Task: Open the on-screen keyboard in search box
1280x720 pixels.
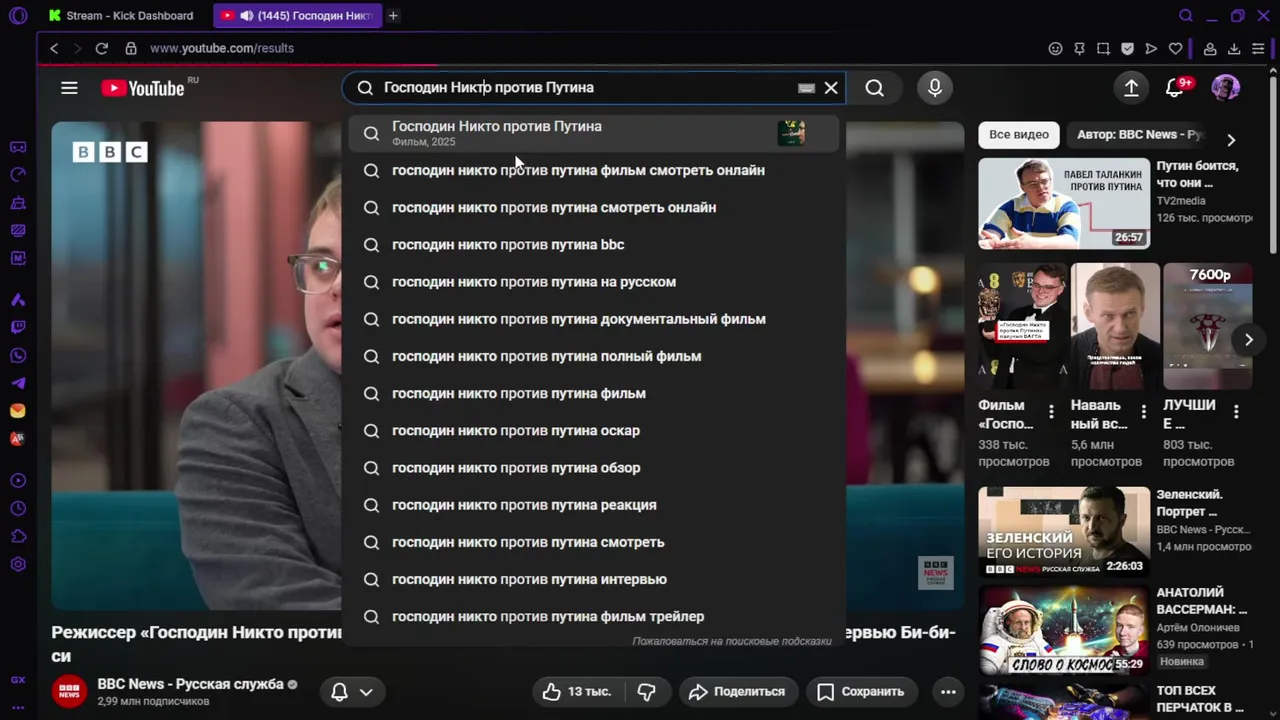Action: 806,88
